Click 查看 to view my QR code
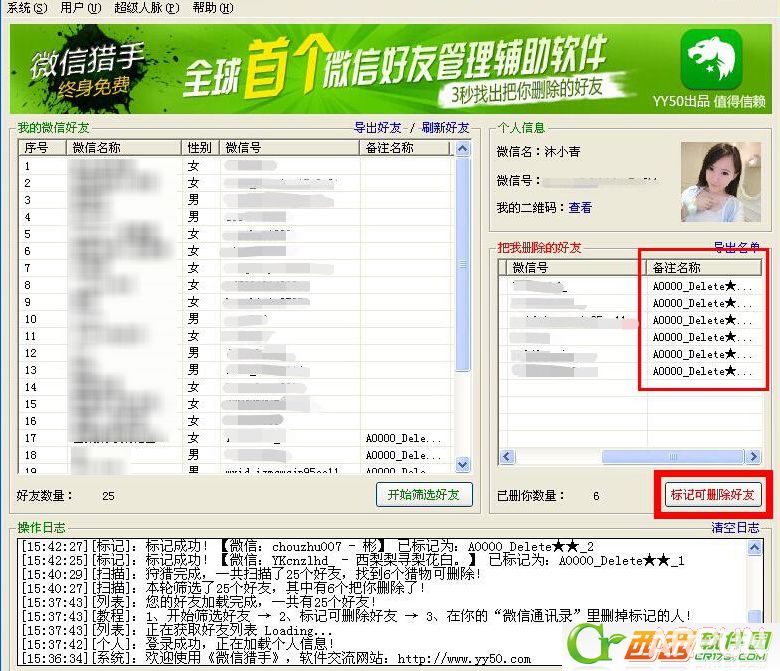The height and width of the screenshot is (671, 780). pos(580,208)
